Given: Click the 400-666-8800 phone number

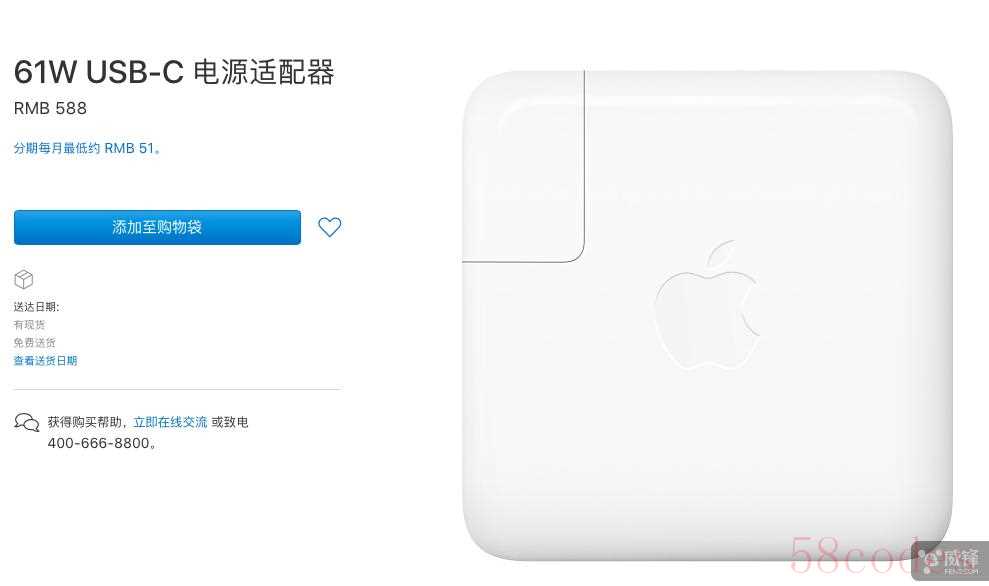Looking at the screenshot, I should click(99, 443).
